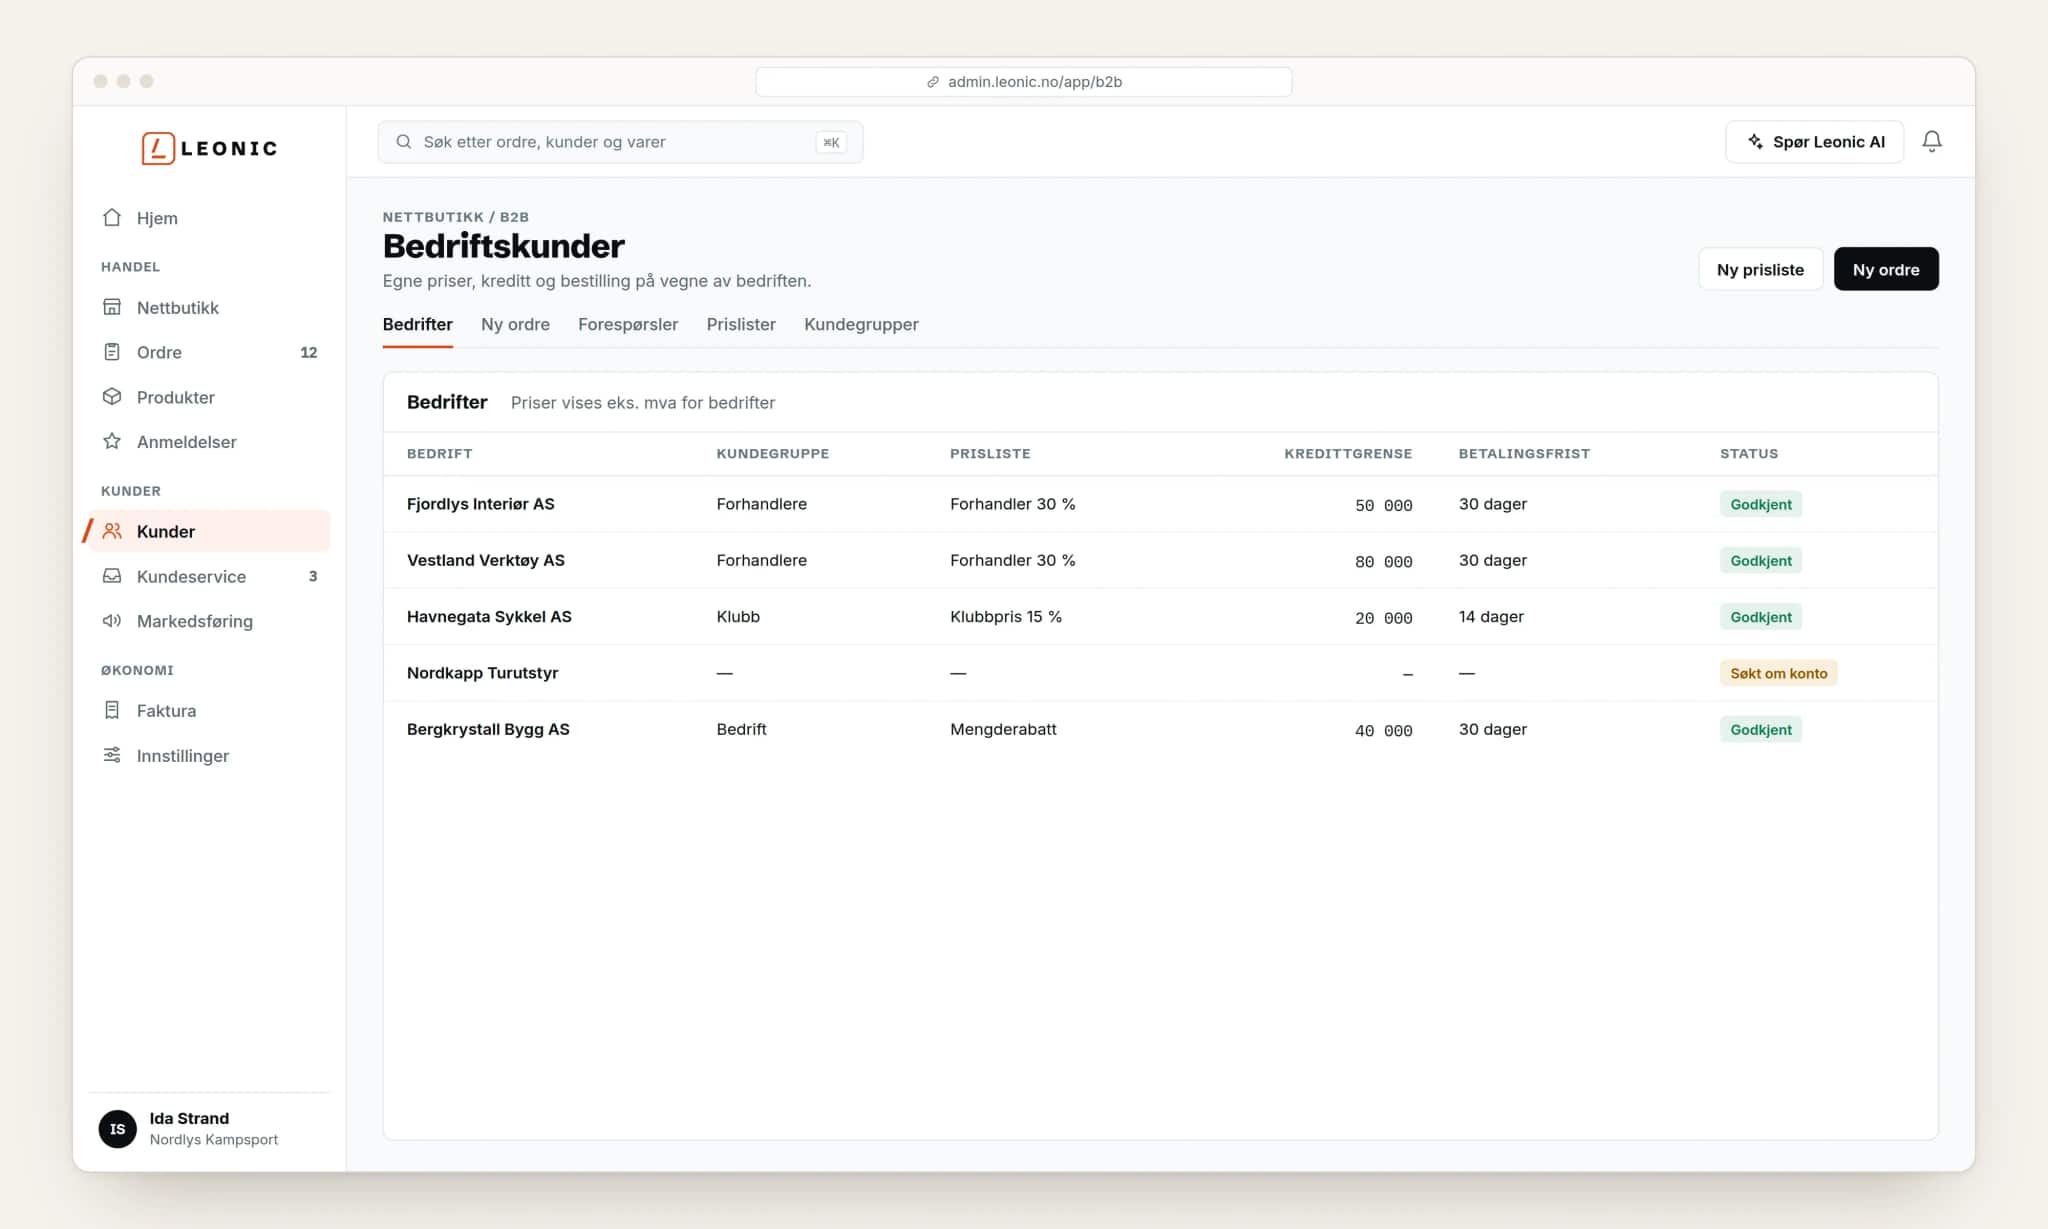Open Kundeservice via its inbox icon

(112, 576)
